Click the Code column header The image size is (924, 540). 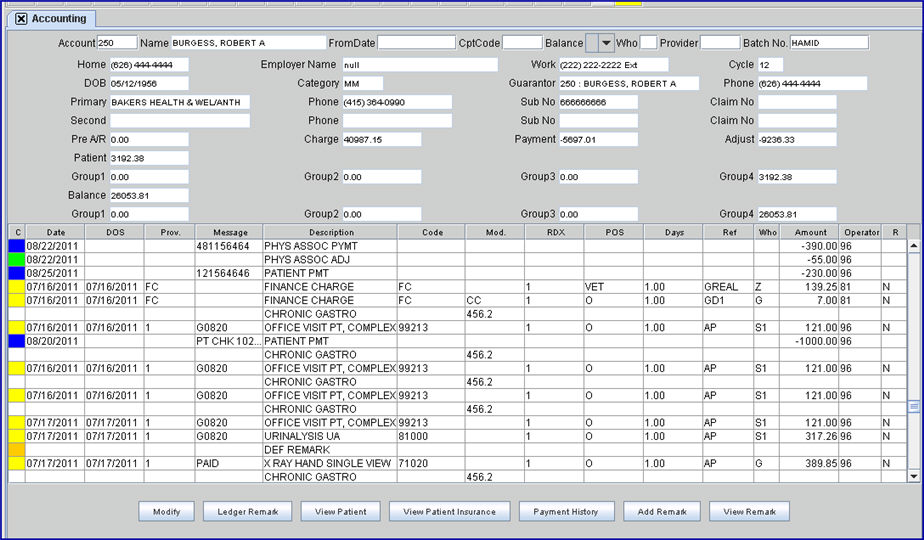[432, 232]
